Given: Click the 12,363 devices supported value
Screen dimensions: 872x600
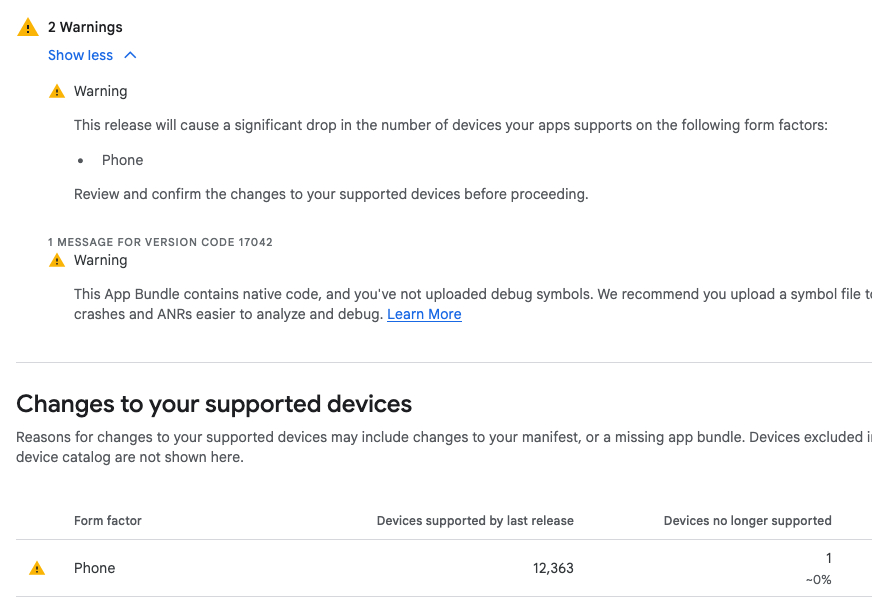Looking at the screenshot, I should pos(553,568).
